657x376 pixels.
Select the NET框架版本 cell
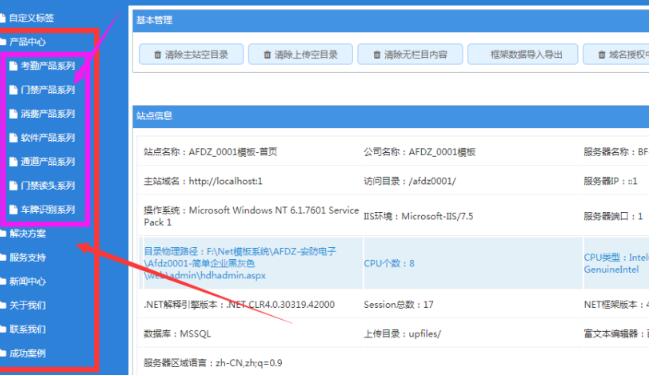[616, 304]
